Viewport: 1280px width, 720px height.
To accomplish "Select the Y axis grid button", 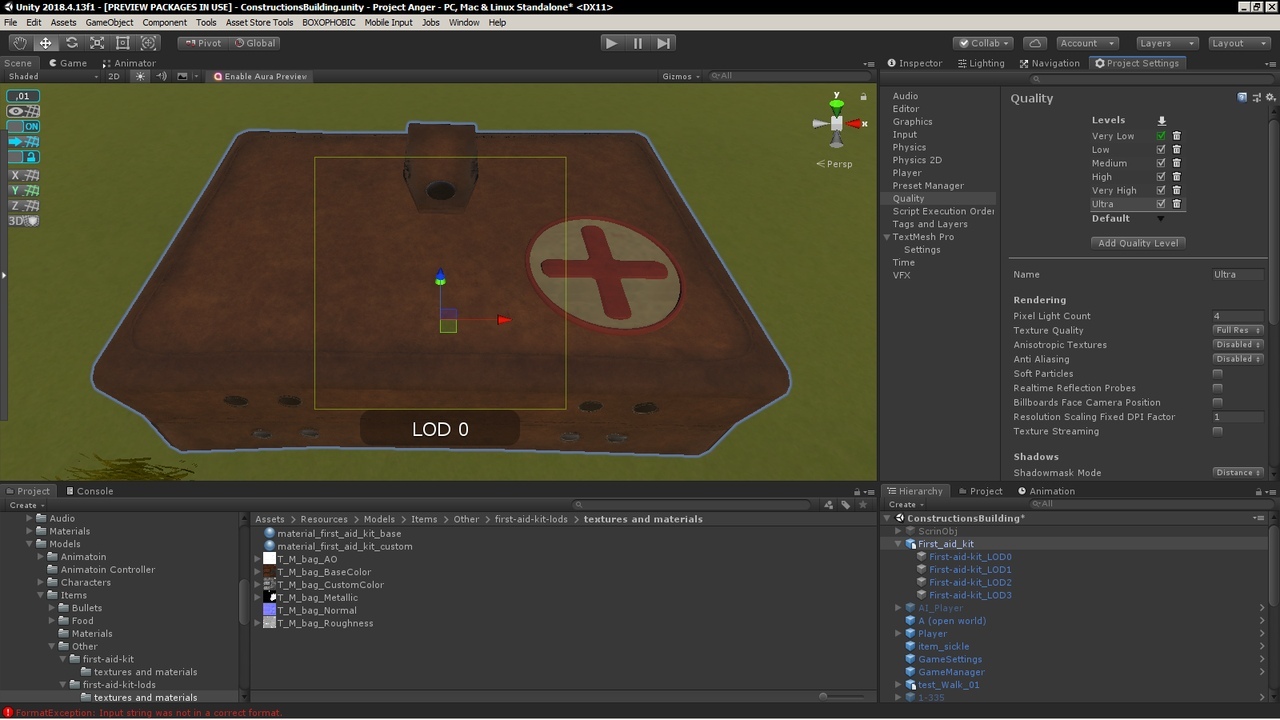I will [23, 191].
